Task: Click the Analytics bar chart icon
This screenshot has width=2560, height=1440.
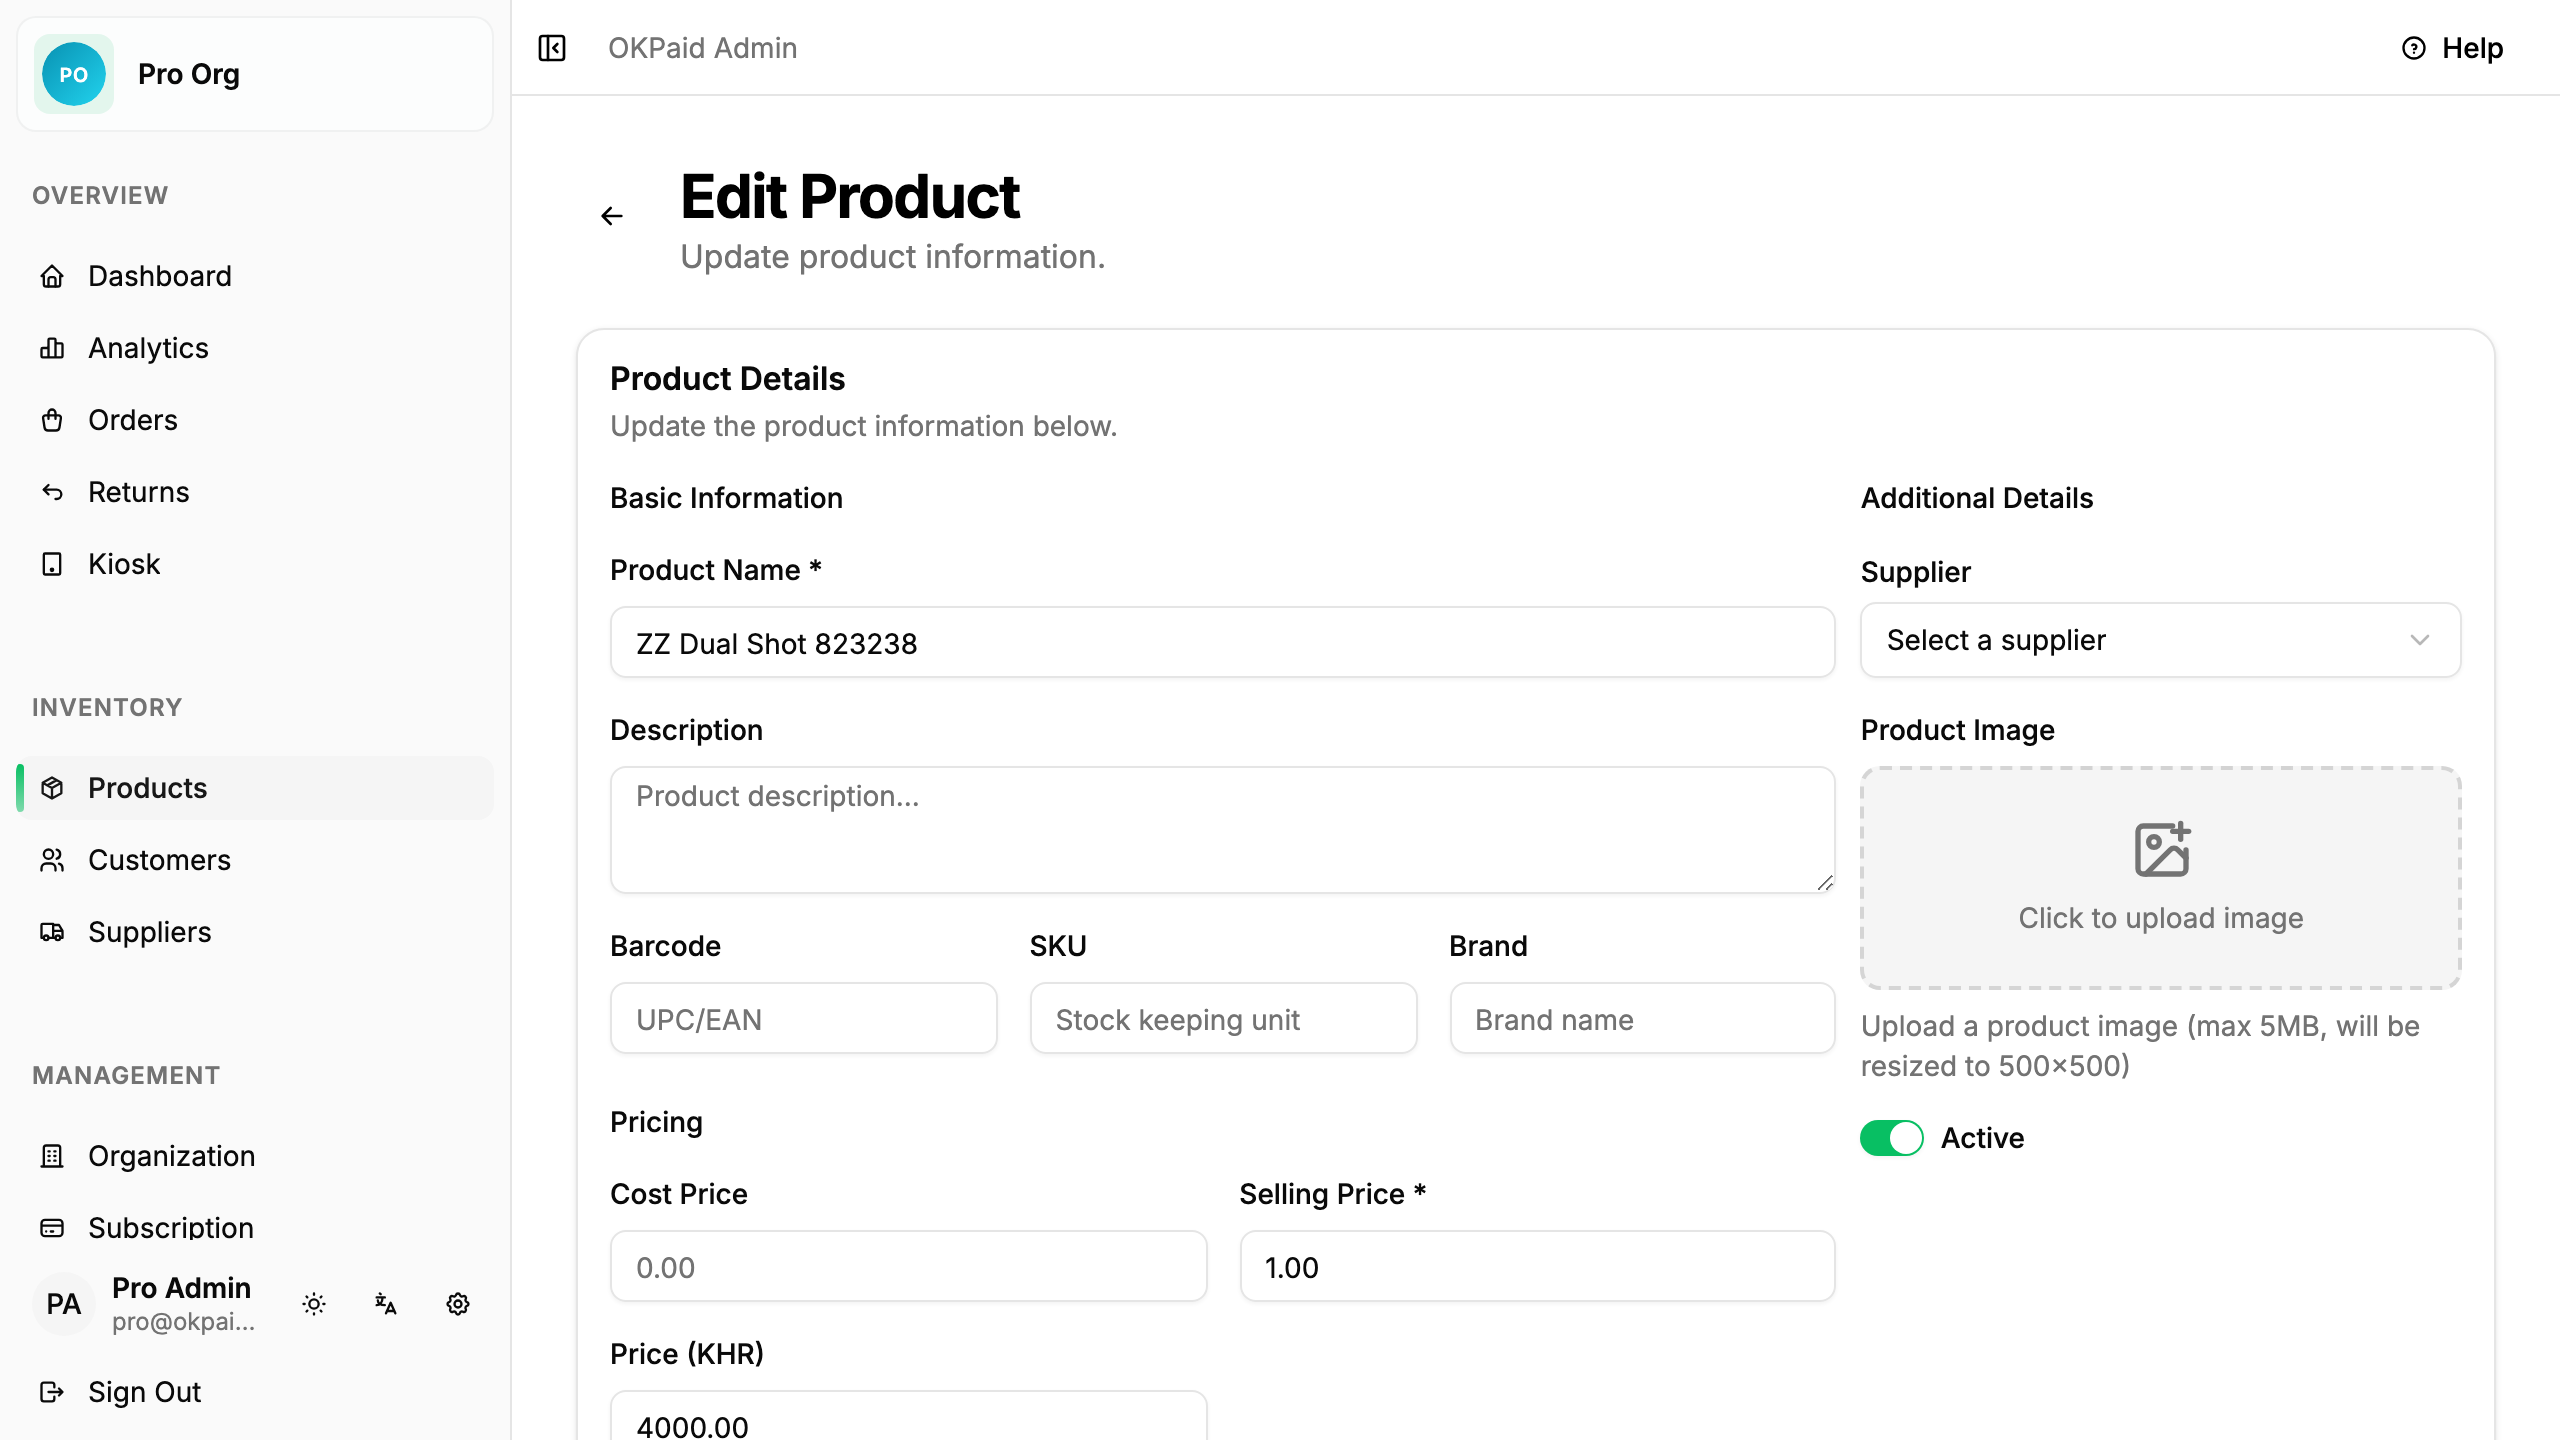Action: pos(52,348)
